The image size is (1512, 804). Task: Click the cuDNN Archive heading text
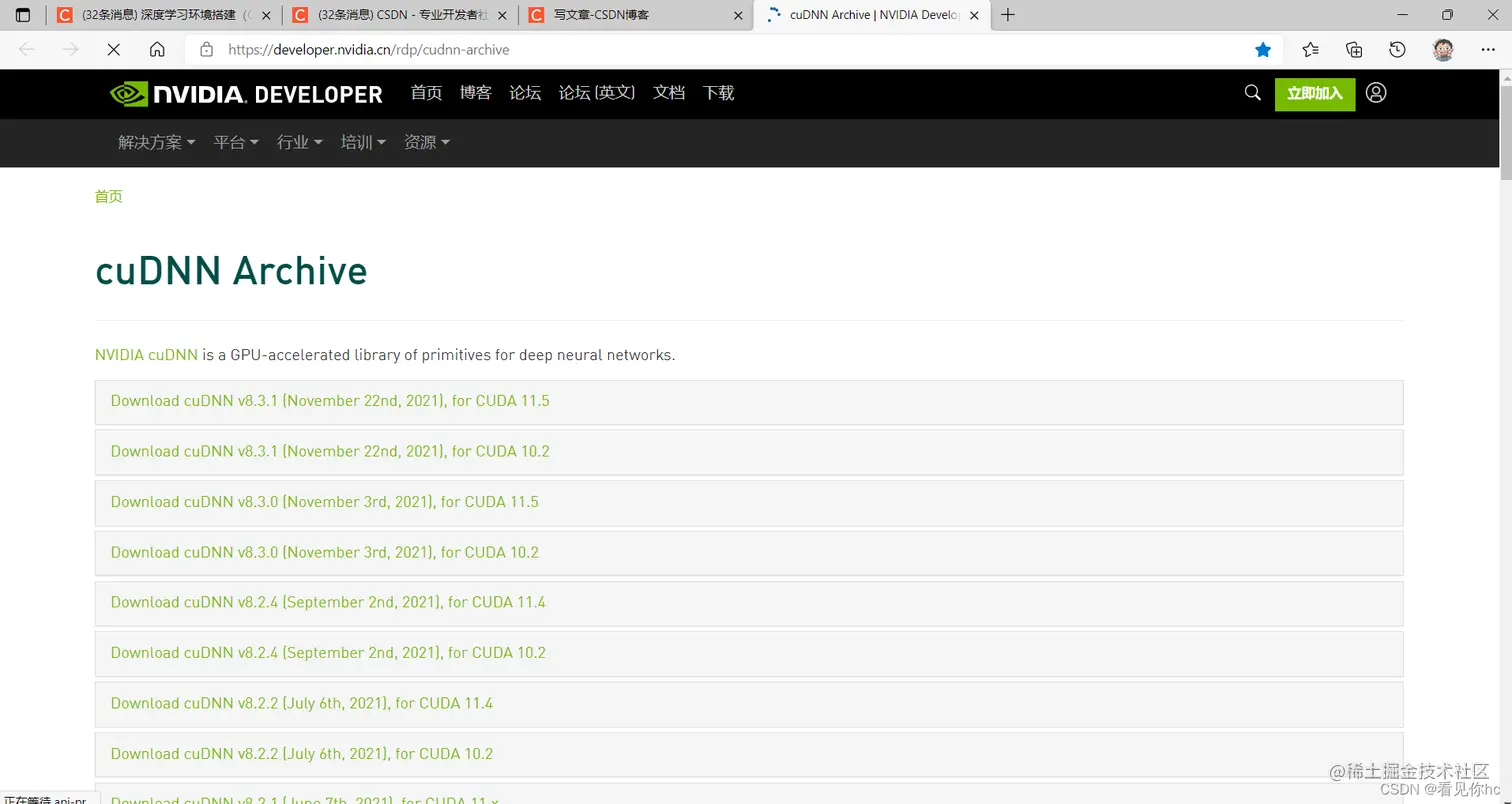(x=231, y=271)
